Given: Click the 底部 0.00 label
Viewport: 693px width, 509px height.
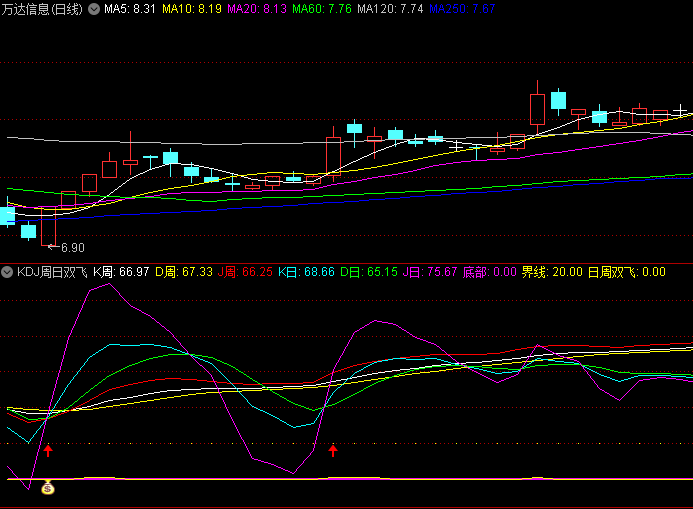Looking at the screenshot, I should click(490, 271).
